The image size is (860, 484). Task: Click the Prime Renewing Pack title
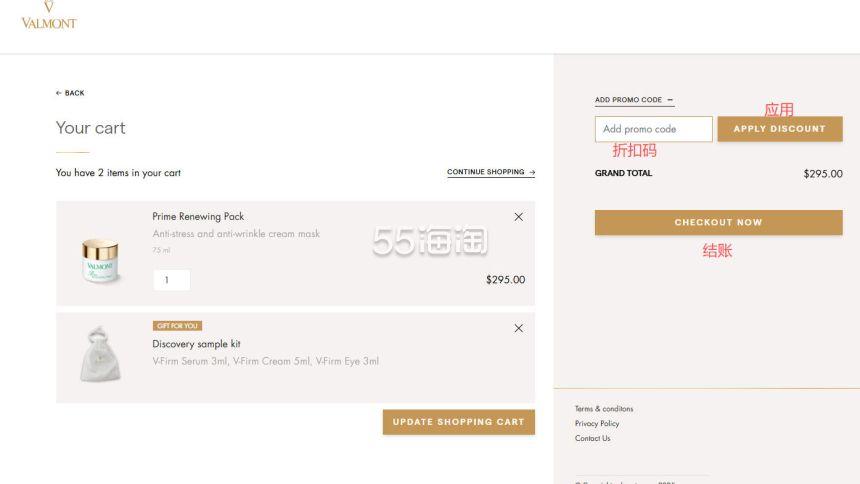click(198, 216)
